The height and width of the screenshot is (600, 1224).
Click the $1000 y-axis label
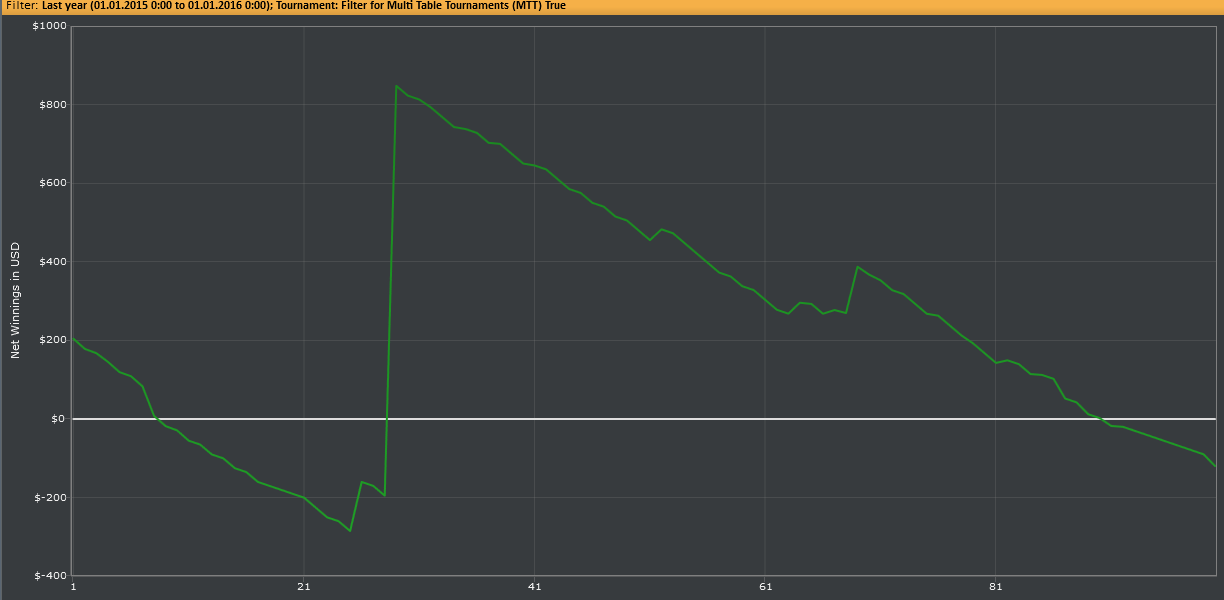tap(50, 26)
